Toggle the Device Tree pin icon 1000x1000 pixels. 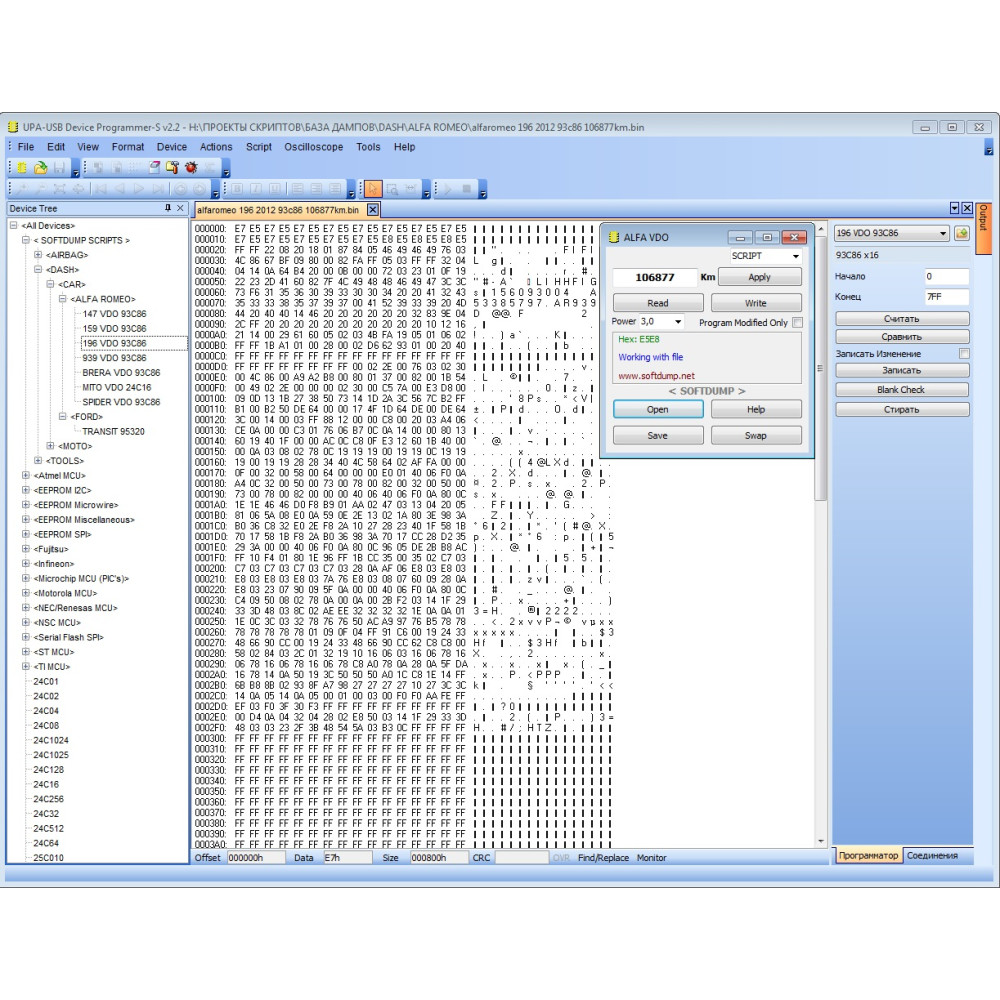(168, 208)
